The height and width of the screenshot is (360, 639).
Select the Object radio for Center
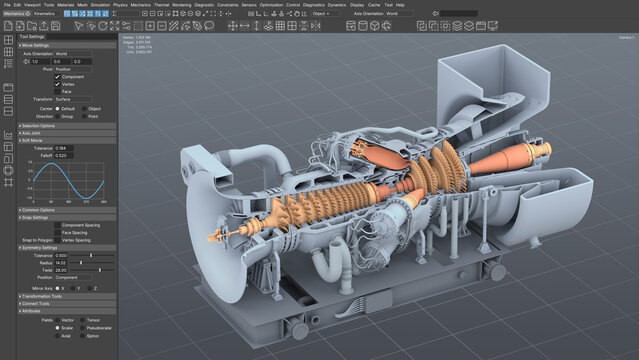[84, 109]
